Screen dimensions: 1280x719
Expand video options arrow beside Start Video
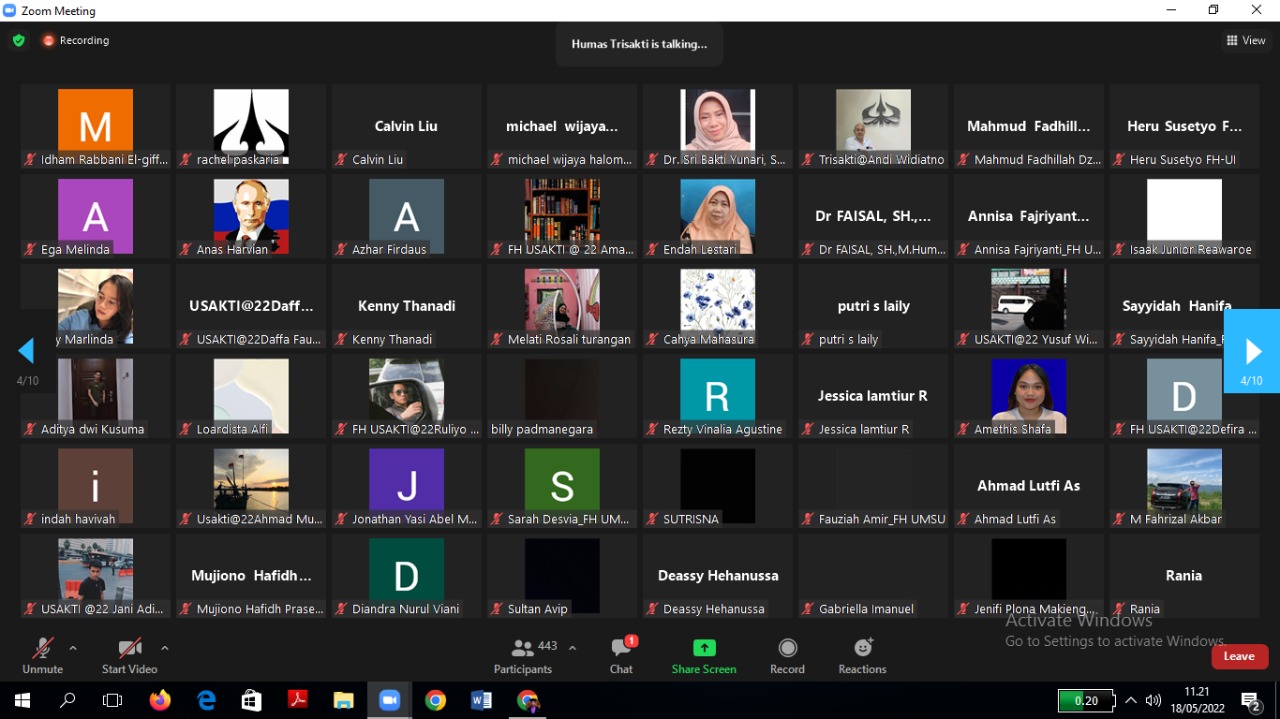[165, 648]
